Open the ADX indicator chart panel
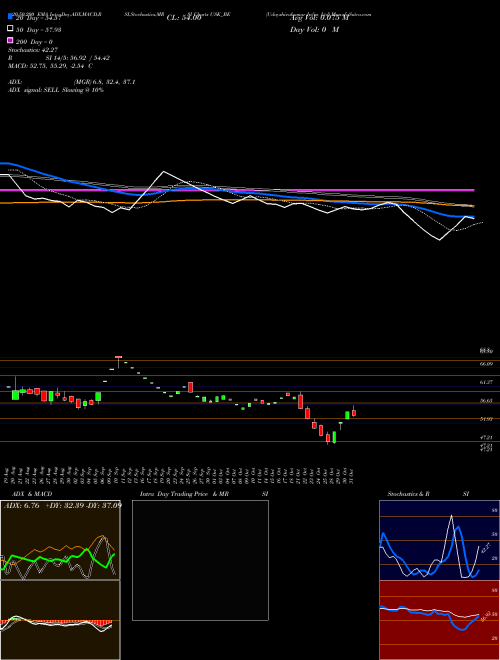Viewport: 500px width, 660px height. 60,540
